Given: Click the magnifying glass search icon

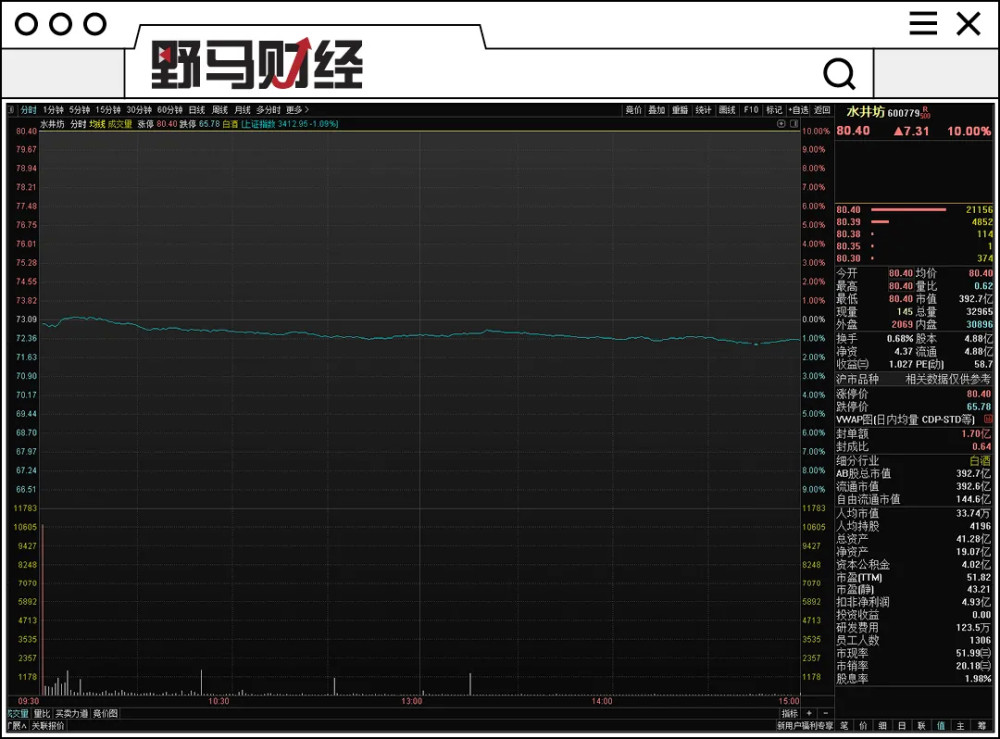Looking at the screenshot, I should pyautogui.click(x=839, y=74).
